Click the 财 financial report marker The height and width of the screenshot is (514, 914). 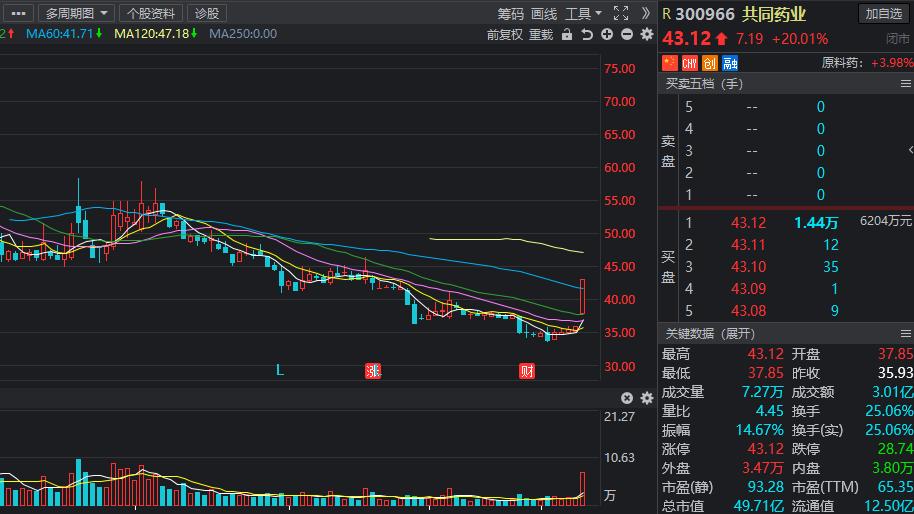pyautogui.click(x=526, y=371)
